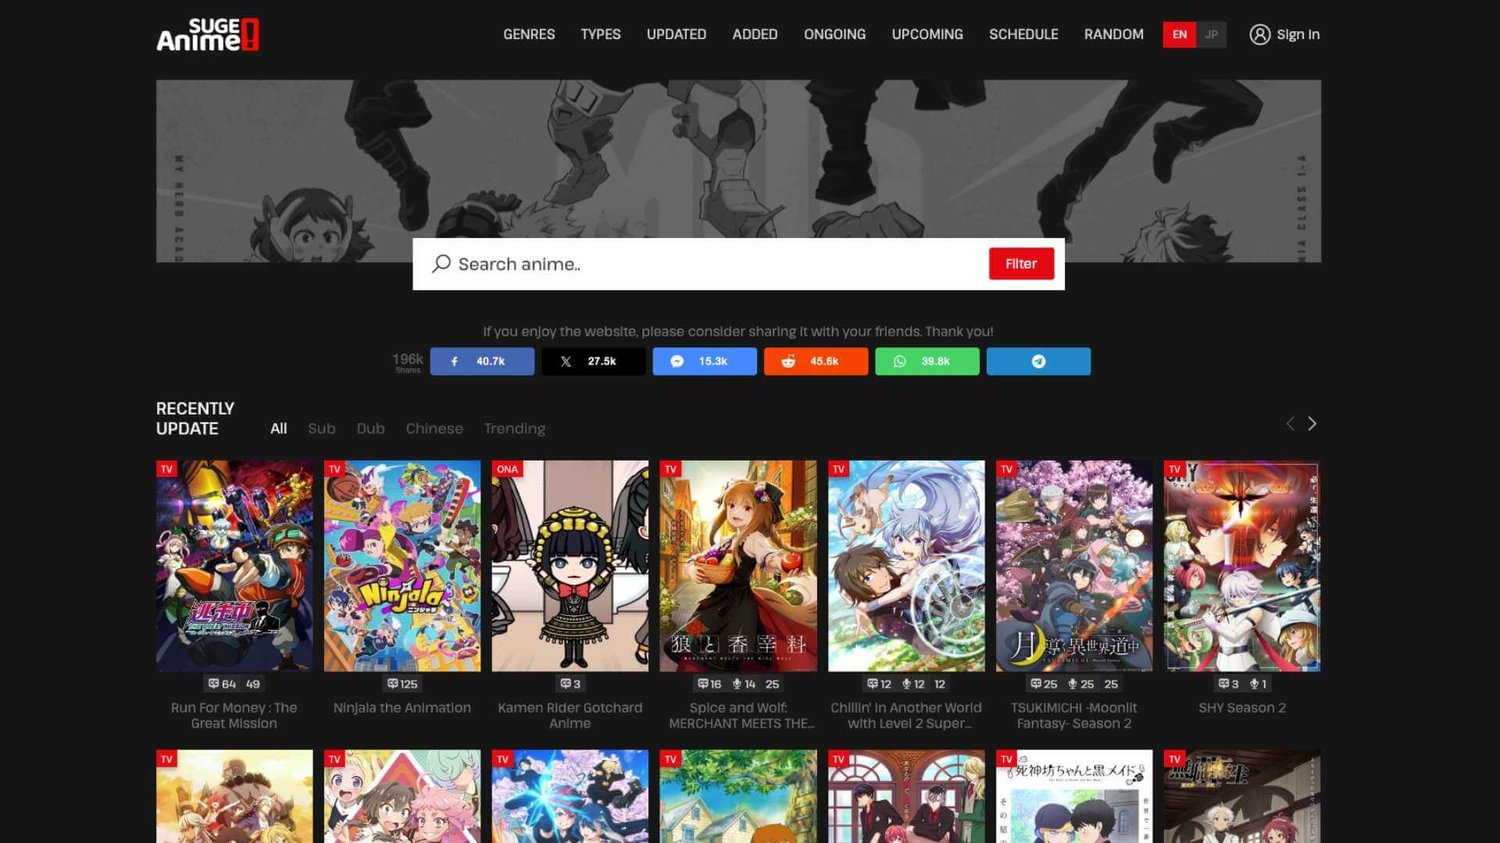This screenshot has height=843, width=1500.
Task: Share on Reddit, the 45.6k button
Action: pyautogui.click(x=816, y=361)
